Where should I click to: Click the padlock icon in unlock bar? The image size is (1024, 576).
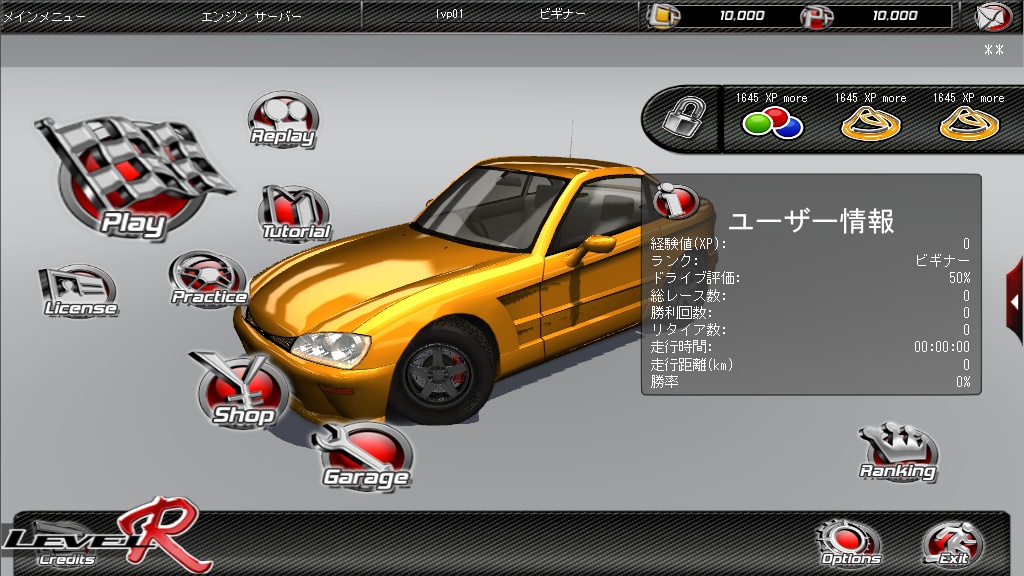684,117
